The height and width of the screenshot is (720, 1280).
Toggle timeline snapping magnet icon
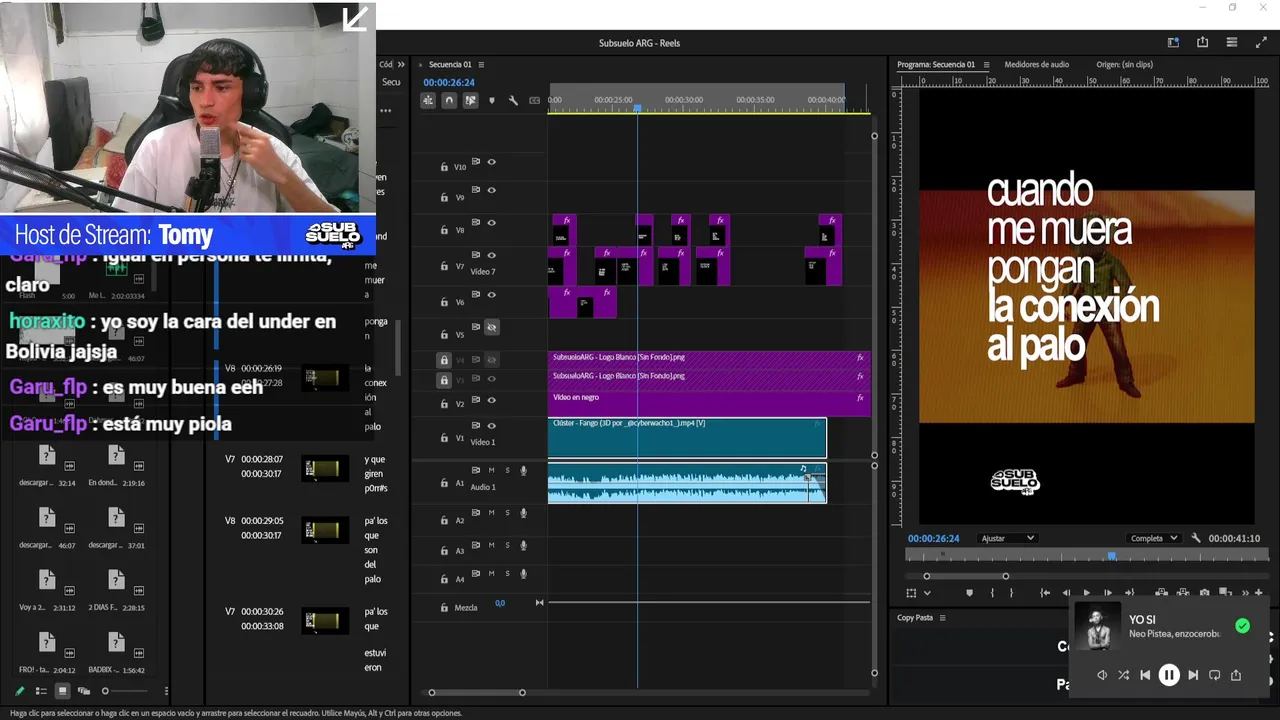tap(449, 100)
